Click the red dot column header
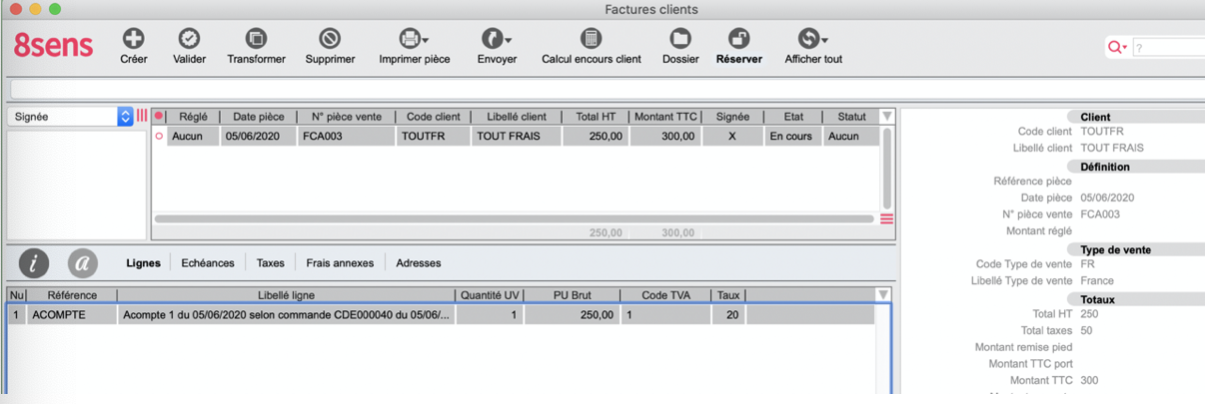 pos(158,116)
